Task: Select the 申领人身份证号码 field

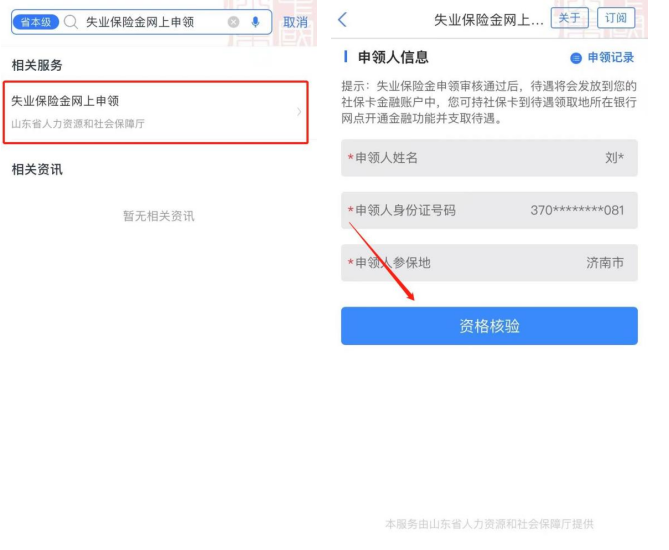Action: pos(489,210)
